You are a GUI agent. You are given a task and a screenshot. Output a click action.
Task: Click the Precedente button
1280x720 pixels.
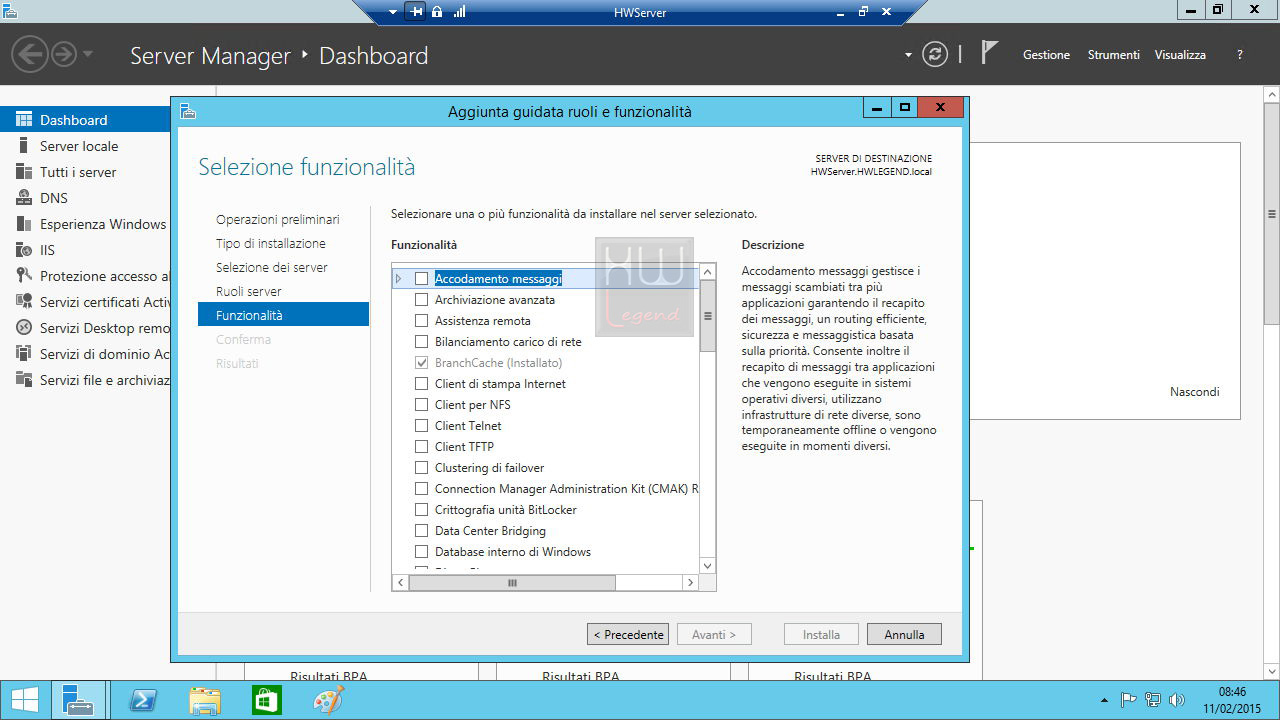tap(628, 634)
